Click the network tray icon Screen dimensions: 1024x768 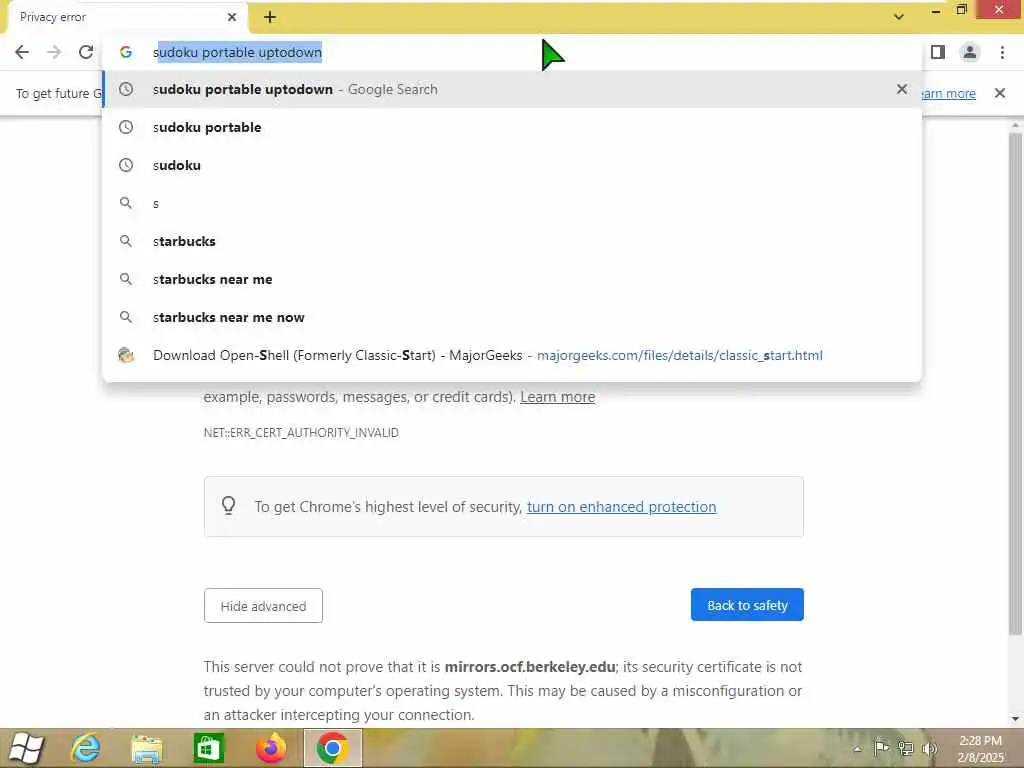(x=905, y=748)
